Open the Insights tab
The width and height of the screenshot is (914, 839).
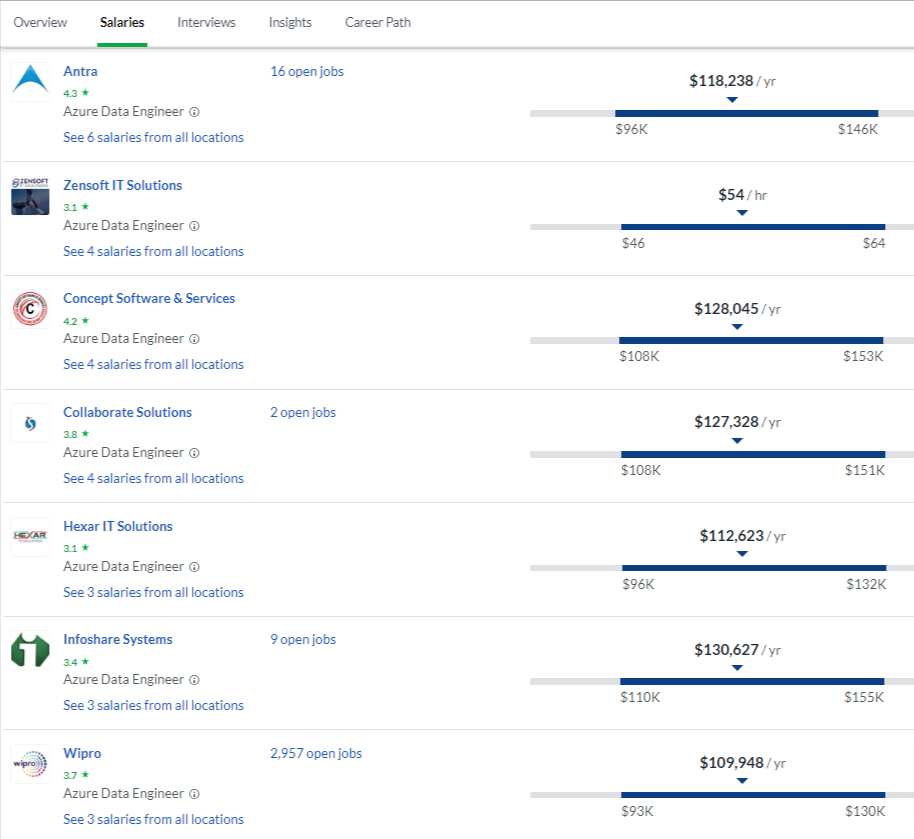point(290,22)
